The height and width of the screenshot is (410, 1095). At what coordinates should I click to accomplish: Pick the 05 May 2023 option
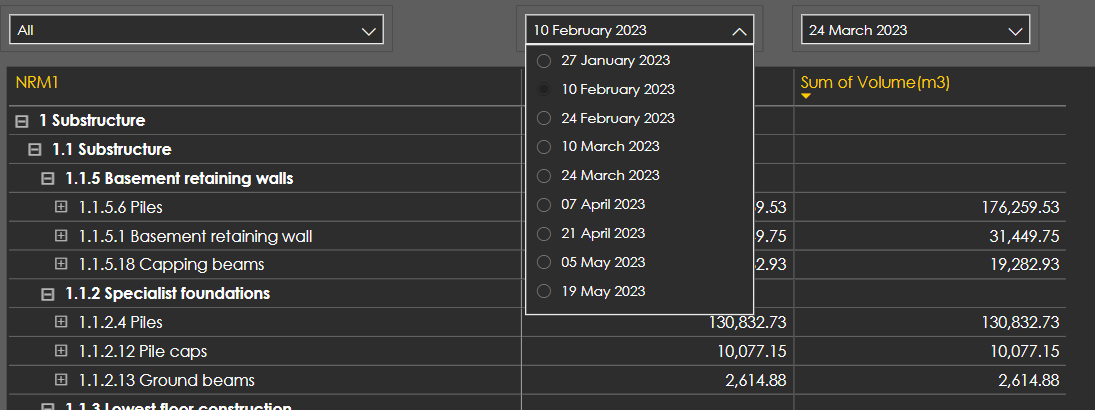[544, 262]
